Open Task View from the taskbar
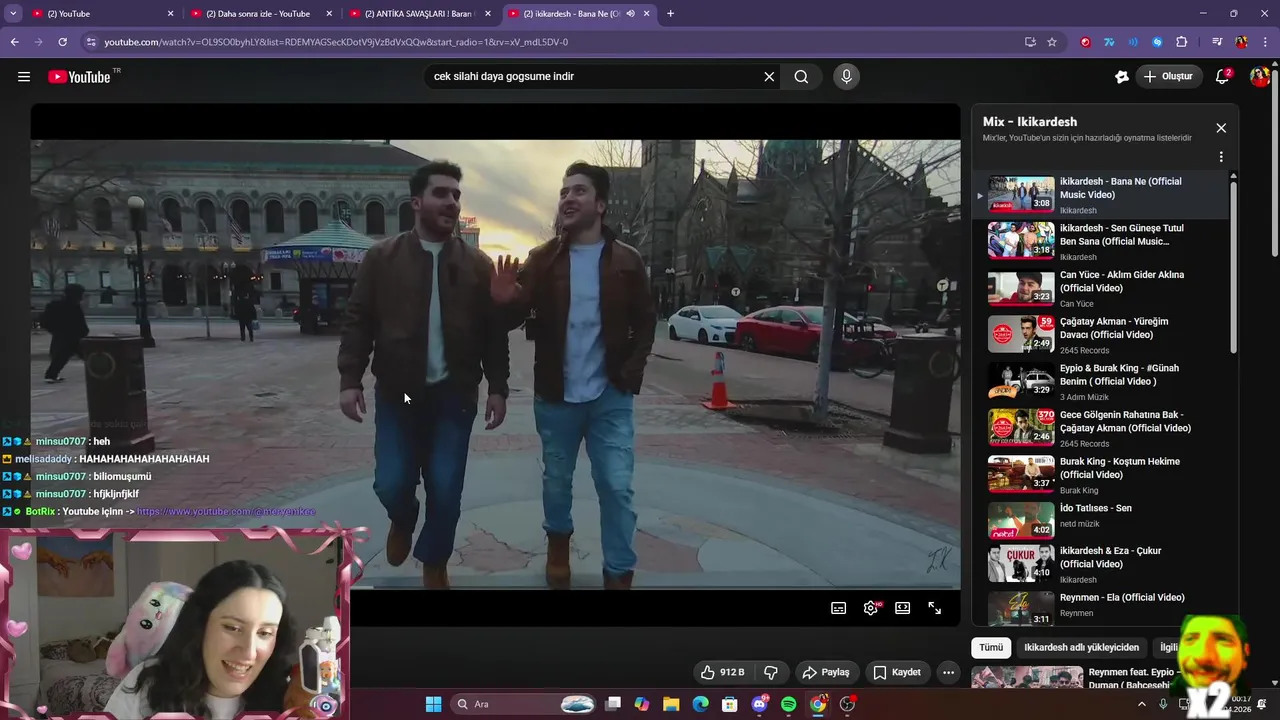The height and width of the screenshot is (720, 1280). (x=613, y=704)
